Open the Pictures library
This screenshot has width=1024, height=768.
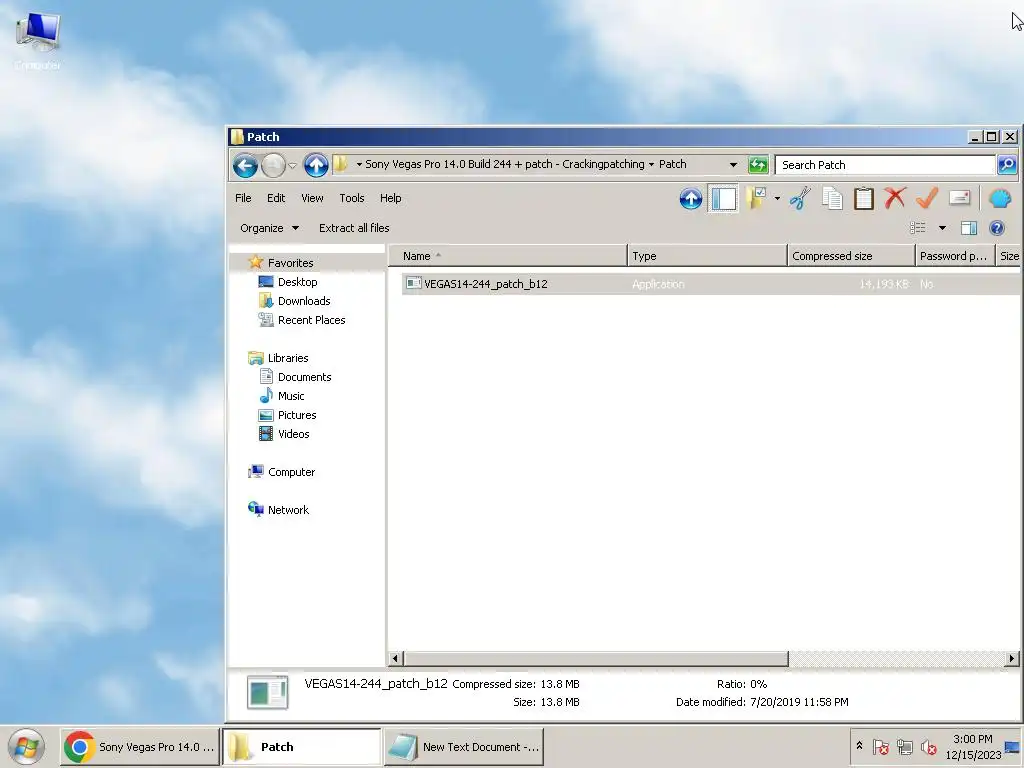[x=296, y=415]
